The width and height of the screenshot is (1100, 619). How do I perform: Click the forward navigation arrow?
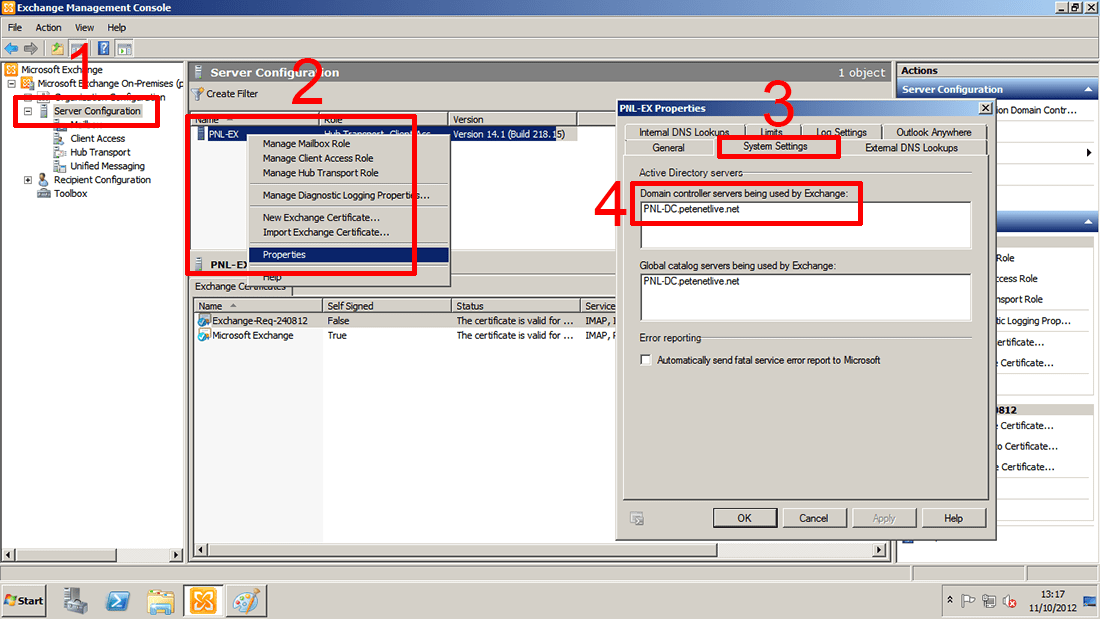pyautogui.click(x=31, y=47)
